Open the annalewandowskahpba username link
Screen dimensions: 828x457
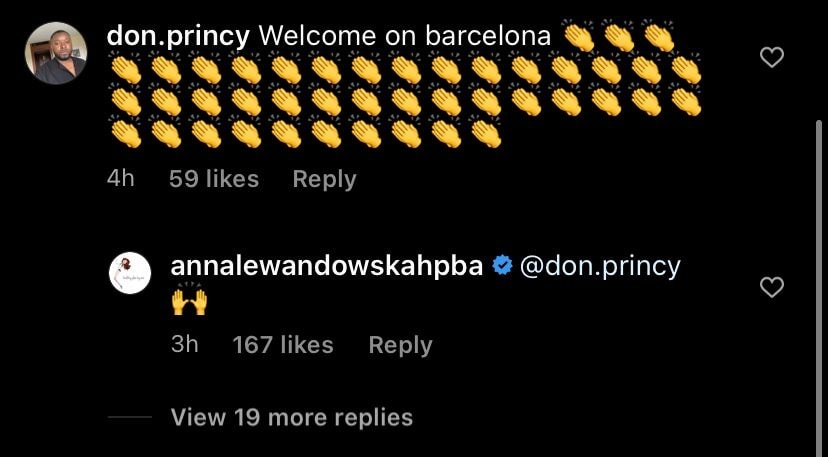click(x=327, y=266)
